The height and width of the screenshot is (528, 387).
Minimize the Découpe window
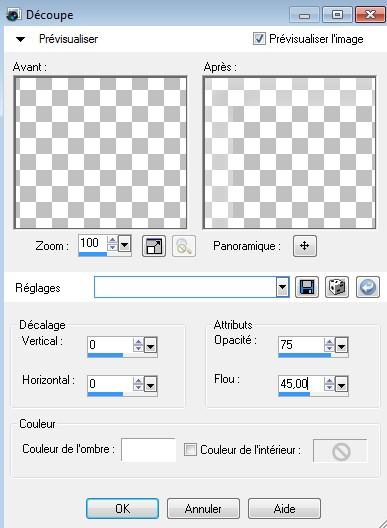(x=304, y=15)
